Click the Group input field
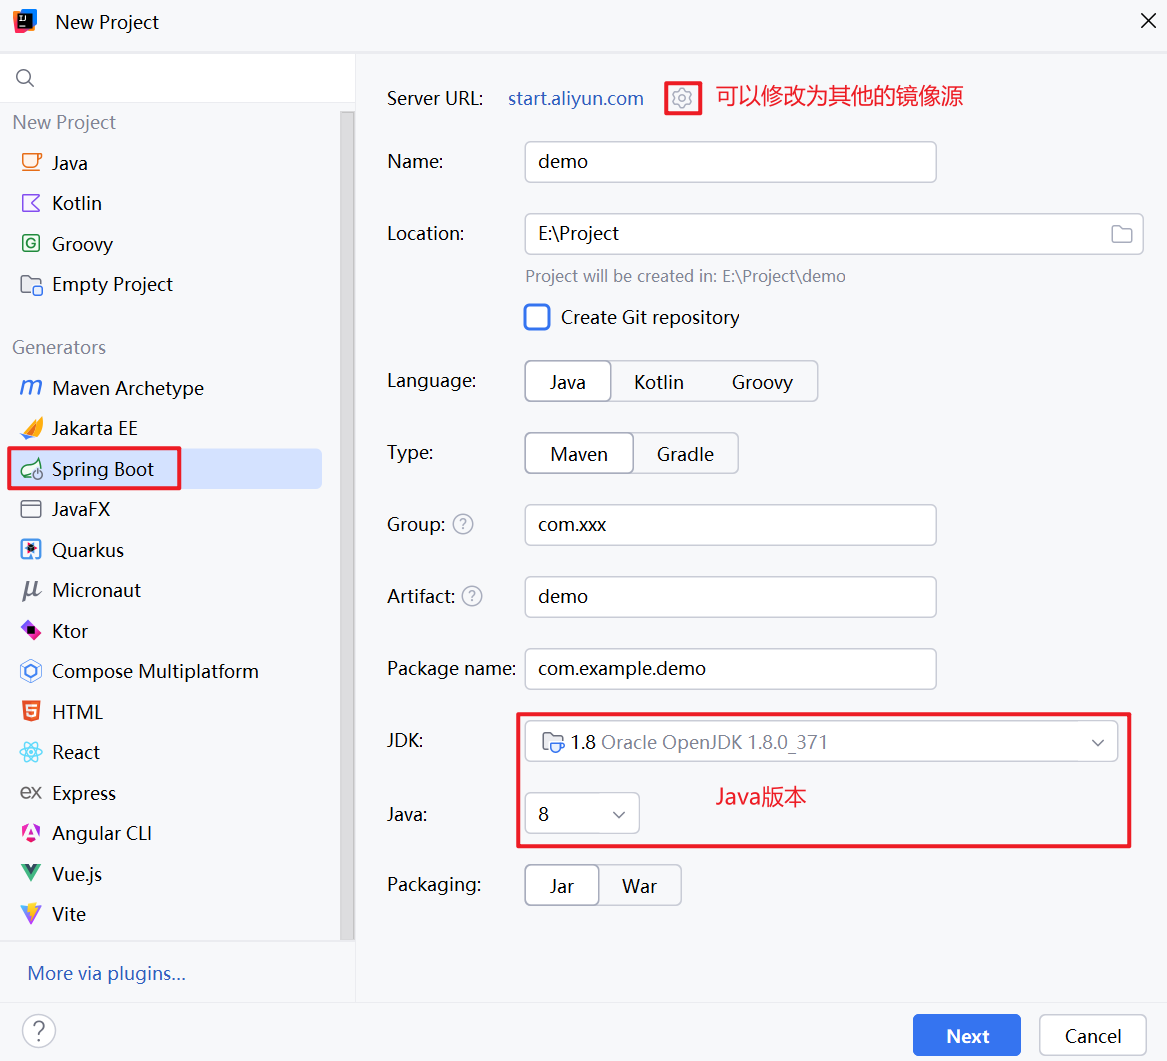Viewport: 1167px width, 1061px height. (730, 525)
